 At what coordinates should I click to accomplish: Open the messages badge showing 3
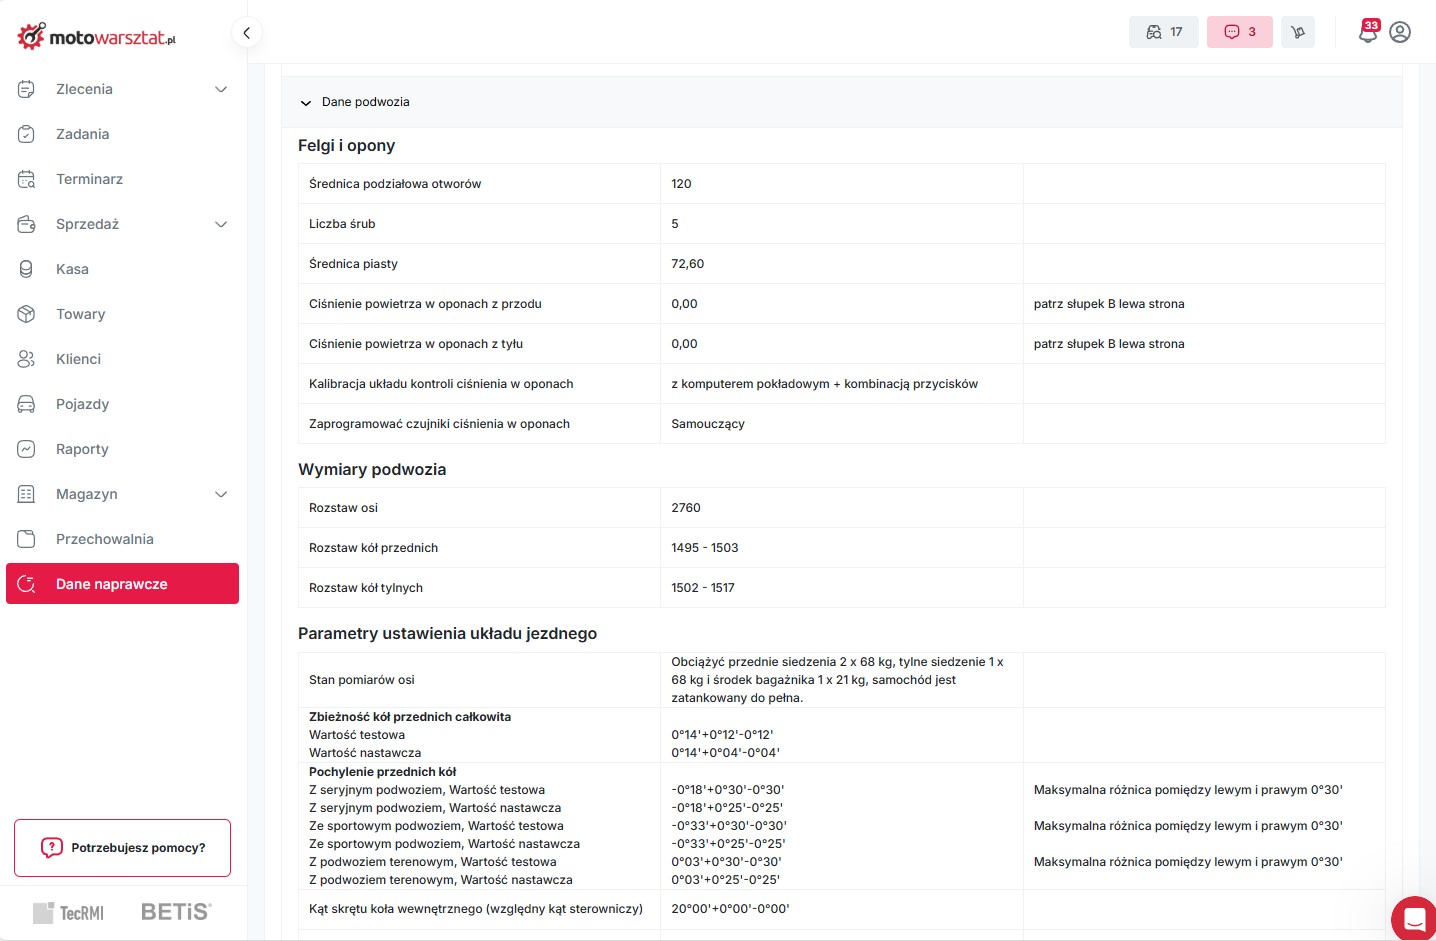tap(1239, 32)
